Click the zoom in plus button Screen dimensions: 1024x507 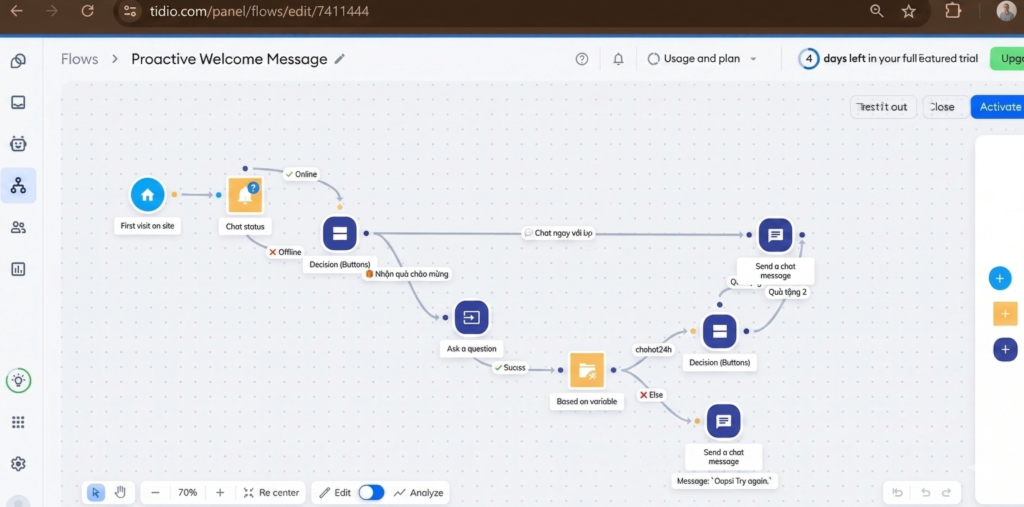[220, 492]
